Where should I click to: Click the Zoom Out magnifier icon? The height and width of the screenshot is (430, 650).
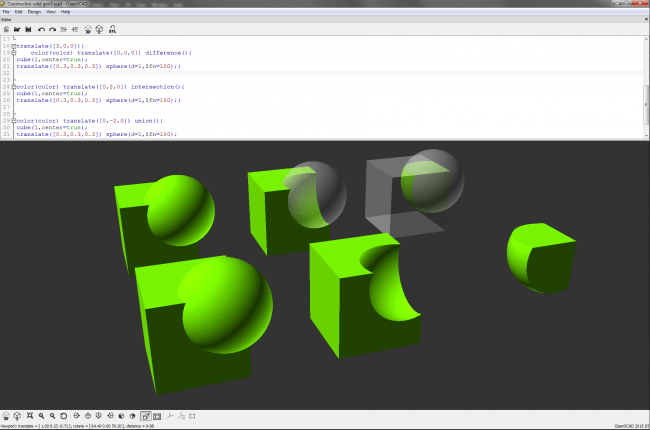tap(52, 416)
